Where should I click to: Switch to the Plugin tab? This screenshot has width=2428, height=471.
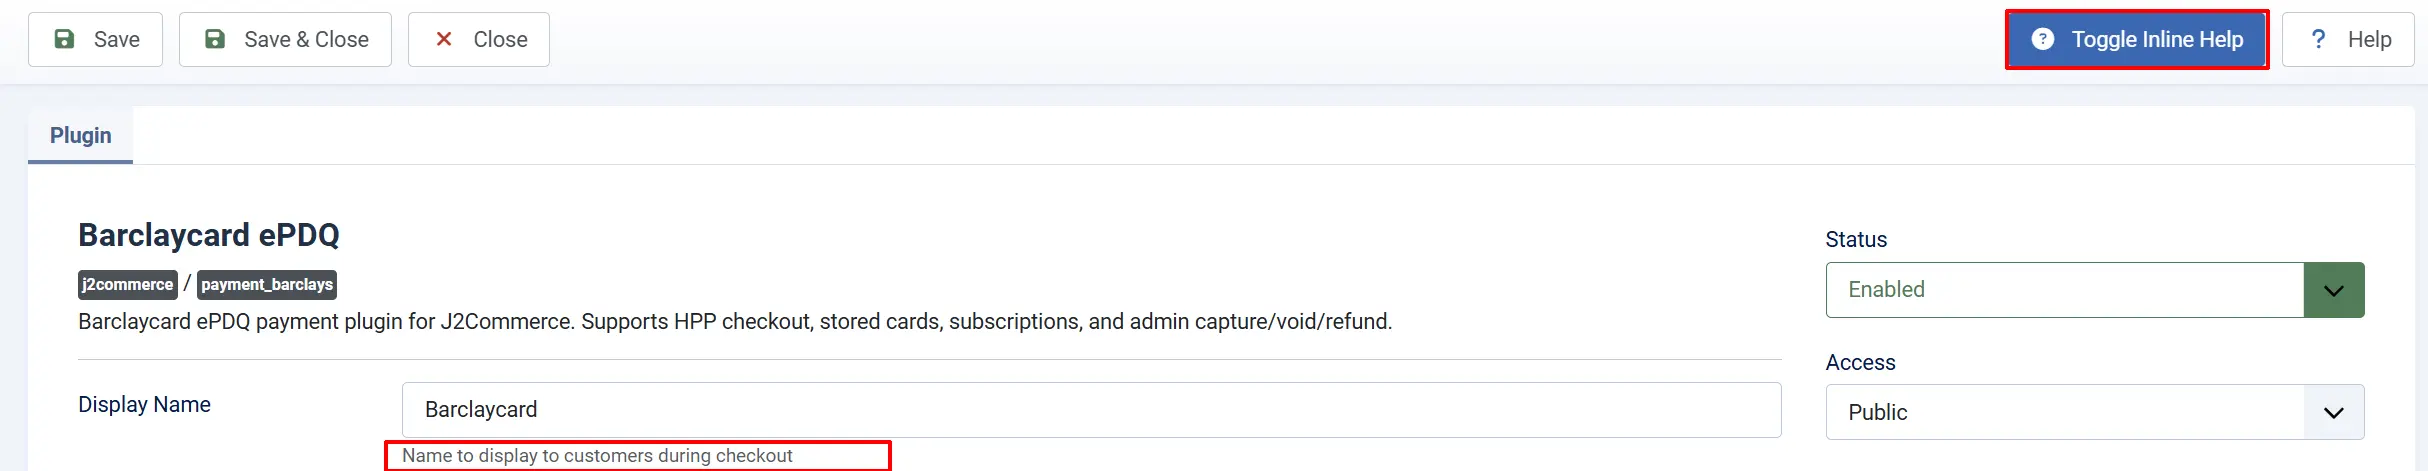pos(81,135)
